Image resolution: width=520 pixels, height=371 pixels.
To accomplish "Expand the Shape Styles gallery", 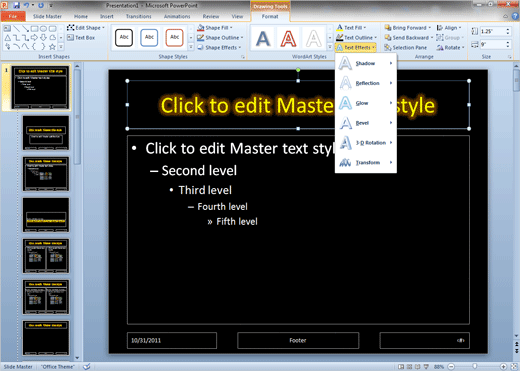I will [191, 47].
